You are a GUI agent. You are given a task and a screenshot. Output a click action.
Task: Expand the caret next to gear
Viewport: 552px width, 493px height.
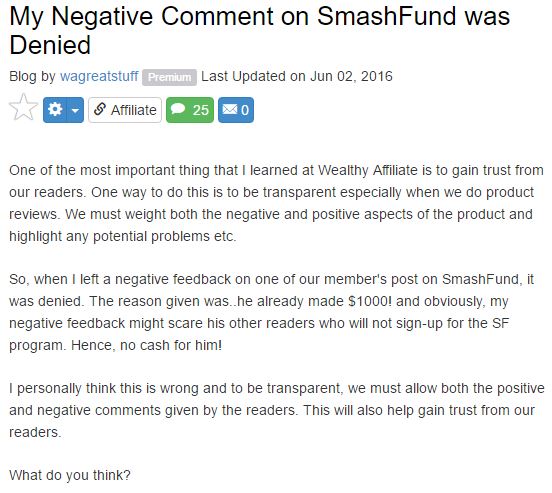(75, 110)
